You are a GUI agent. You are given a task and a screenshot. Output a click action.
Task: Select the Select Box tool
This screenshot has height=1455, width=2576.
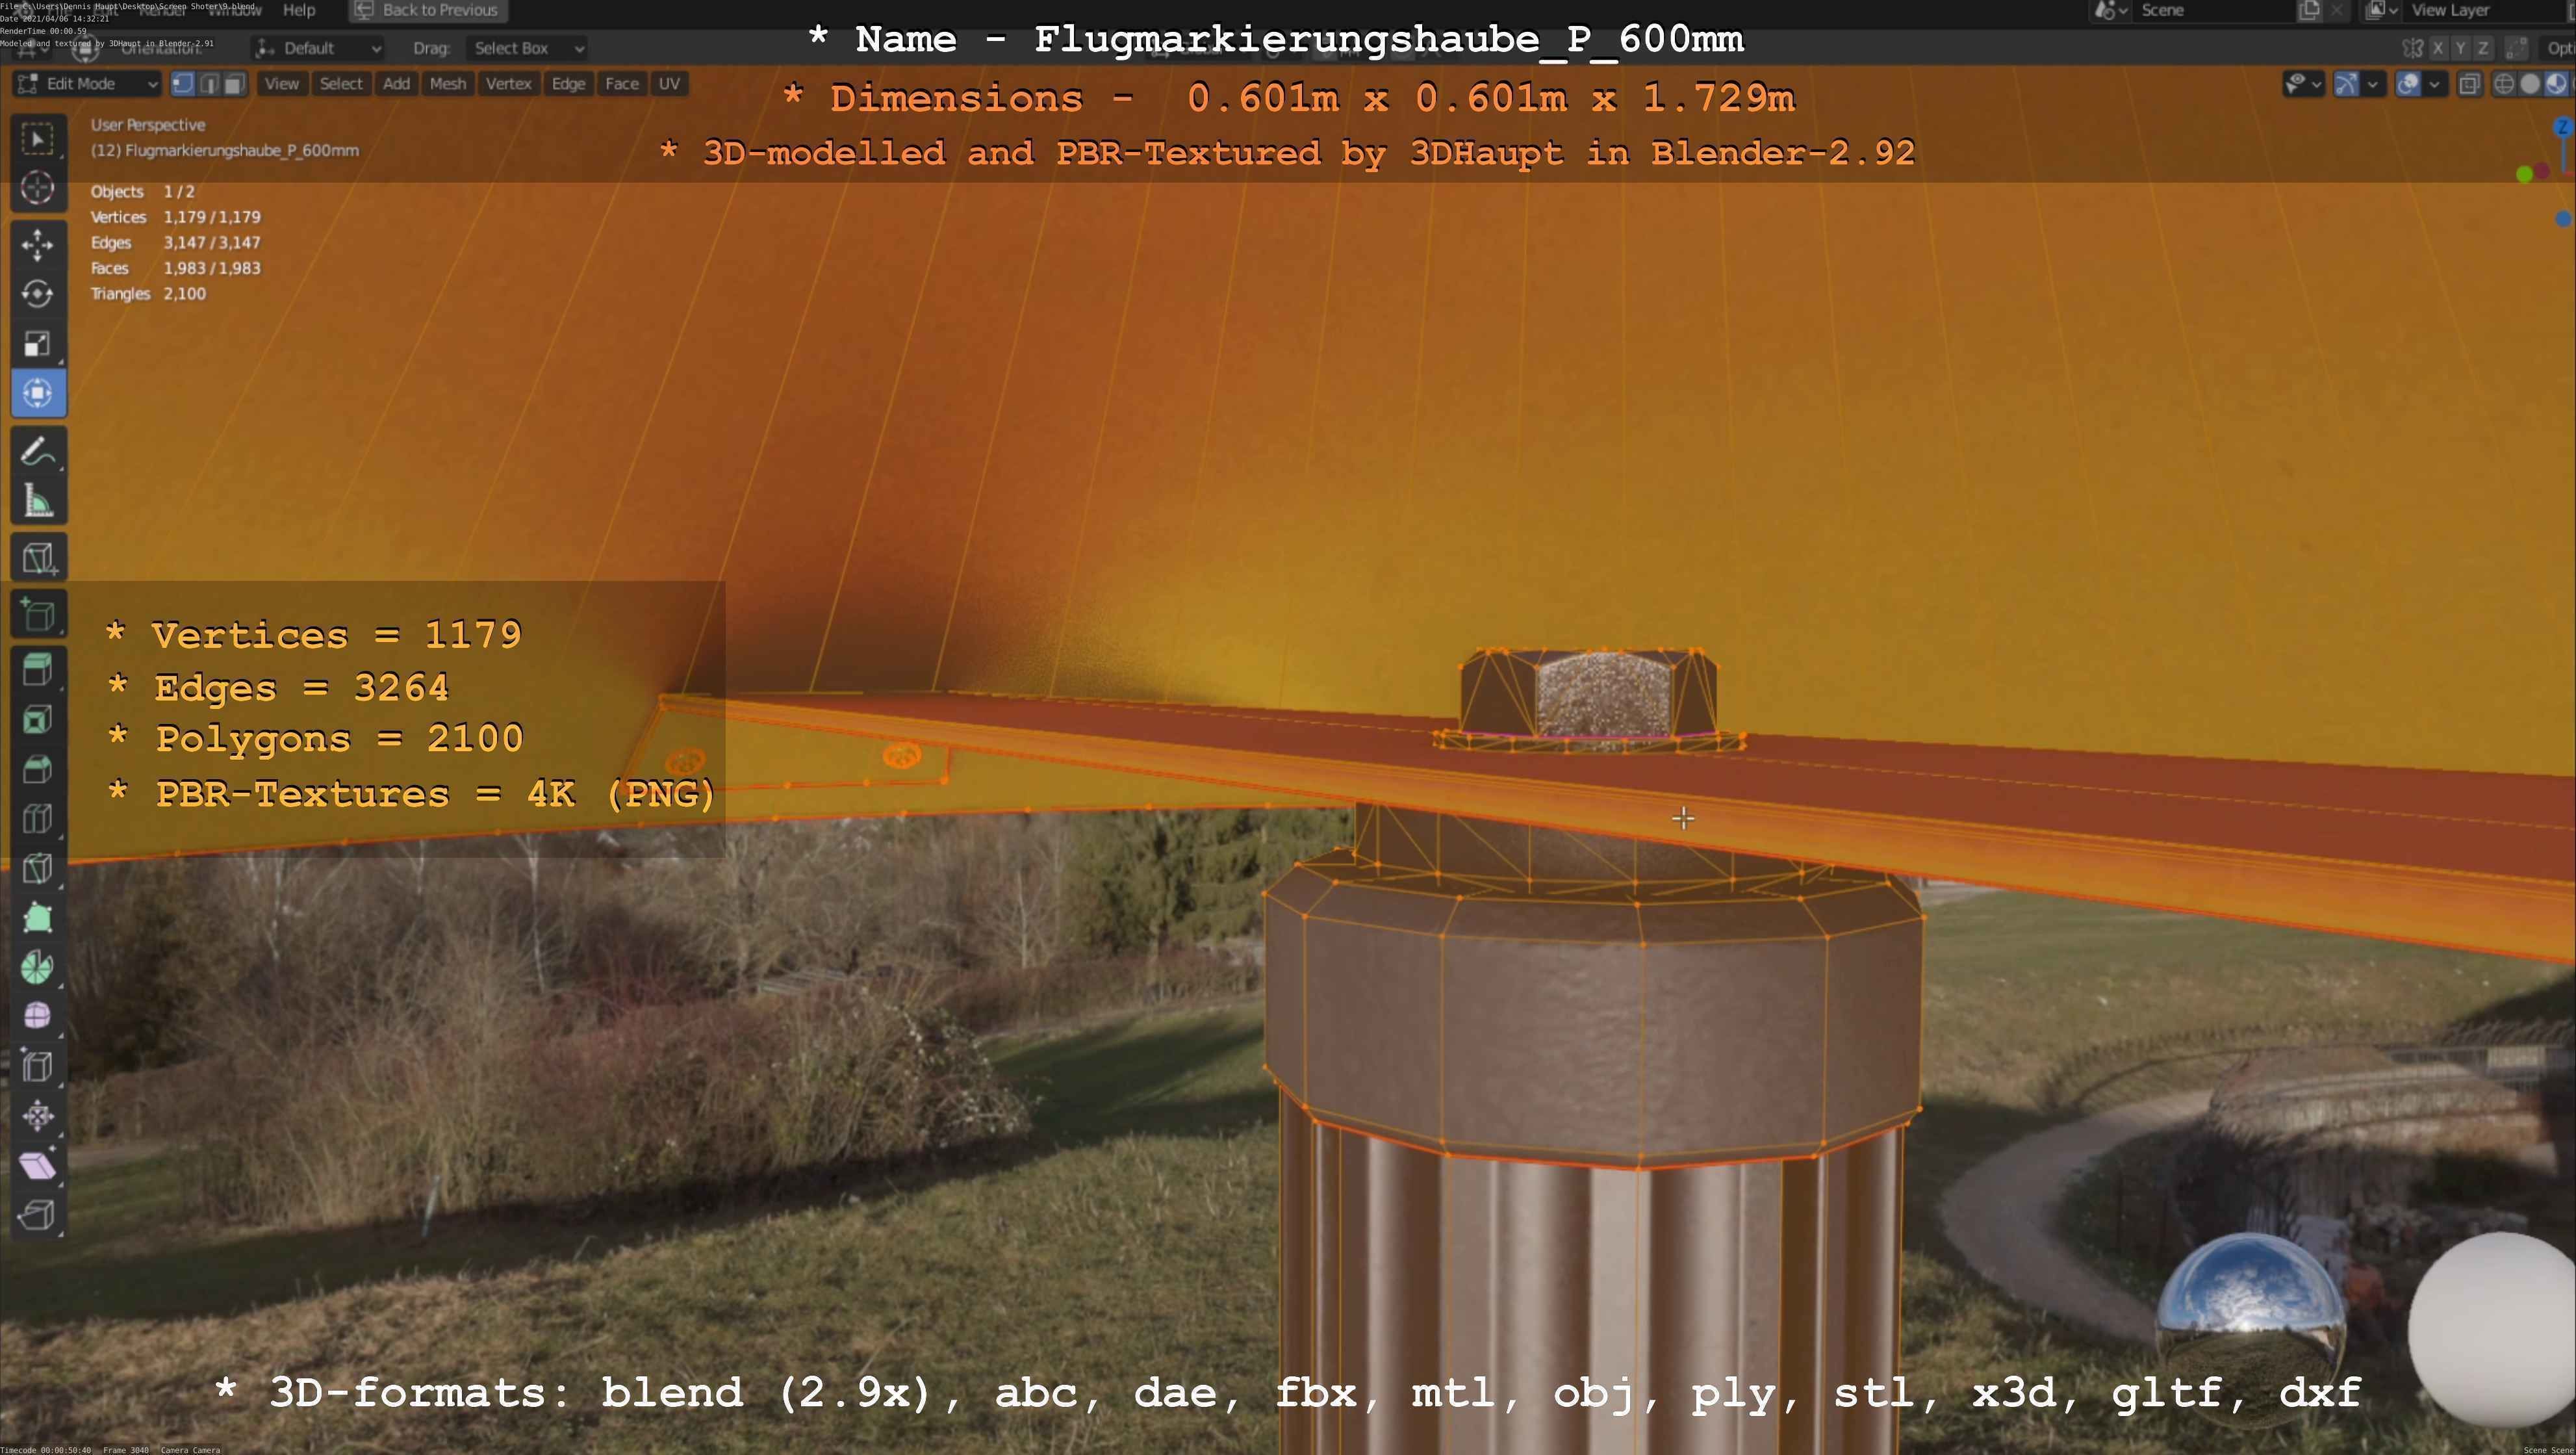38,138
